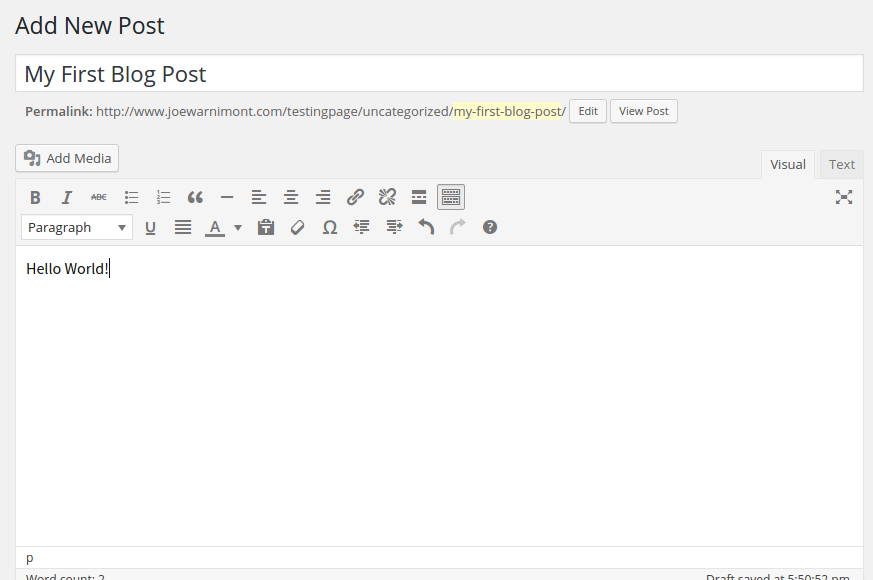Insert a numbered list
873x580 pixels.
163,197
